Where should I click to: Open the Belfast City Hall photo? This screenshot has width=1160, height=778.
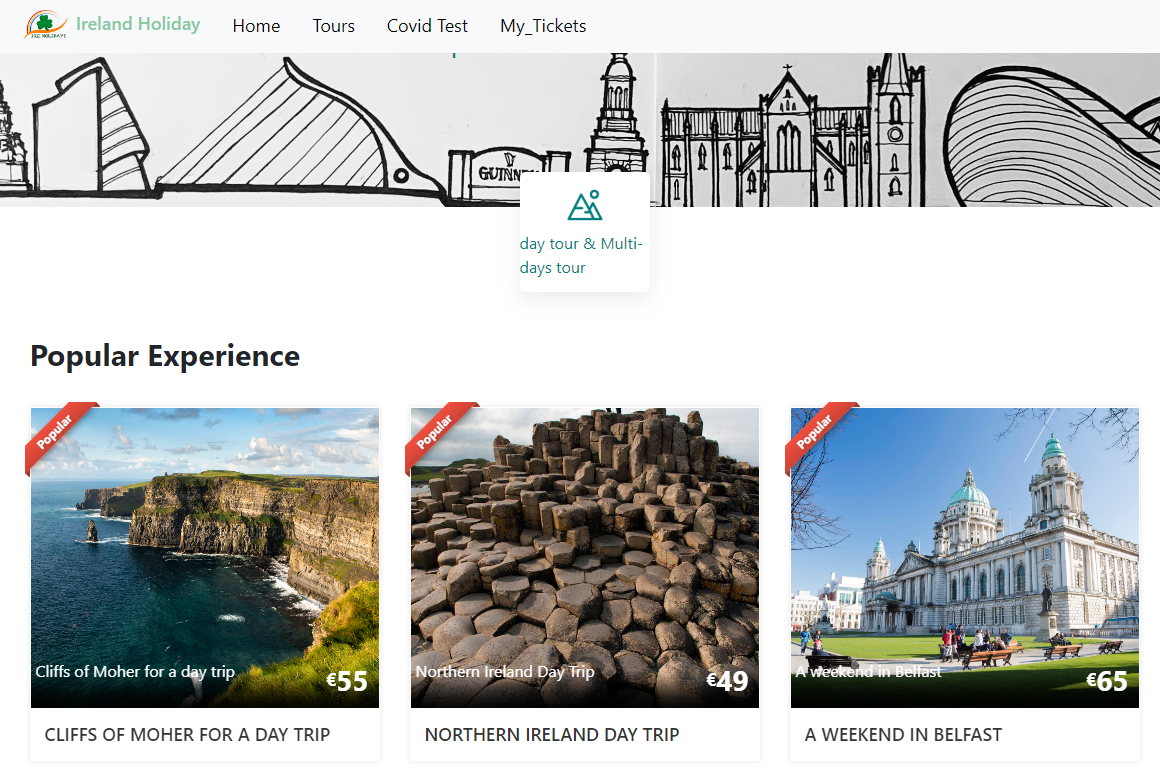(x=965, y=558)
